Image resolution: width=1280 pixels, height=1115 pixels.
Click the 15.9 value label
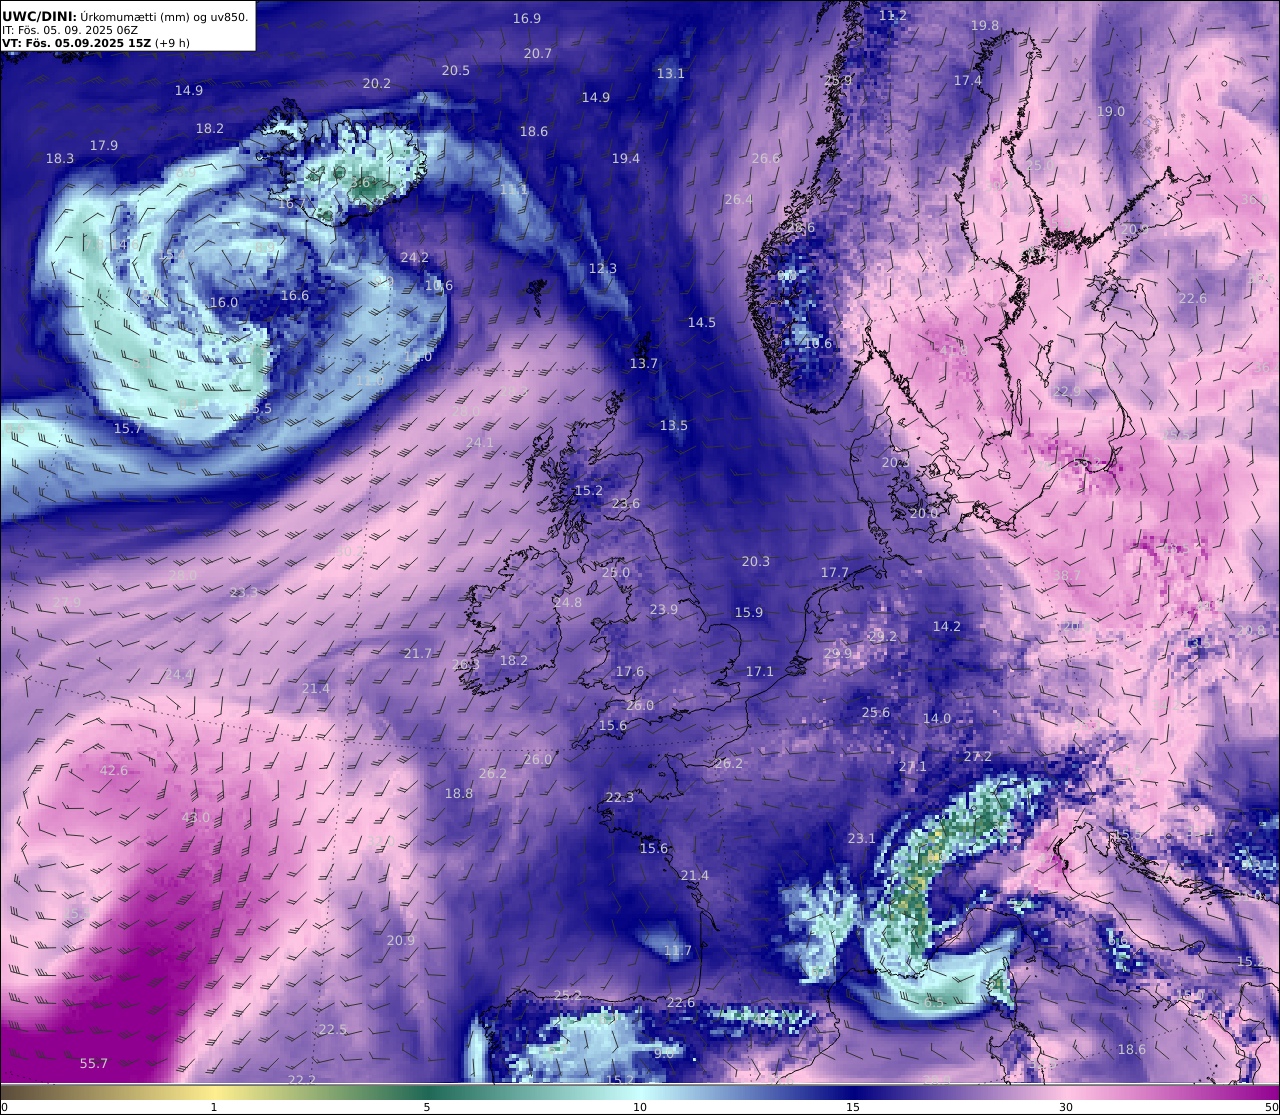pos(749,612)
